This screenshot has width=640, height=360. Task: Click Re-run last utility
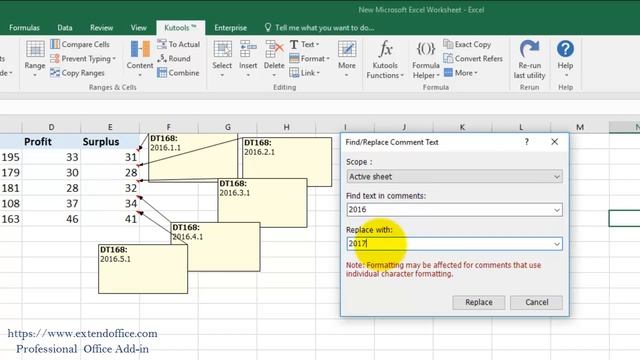[529, 60]
